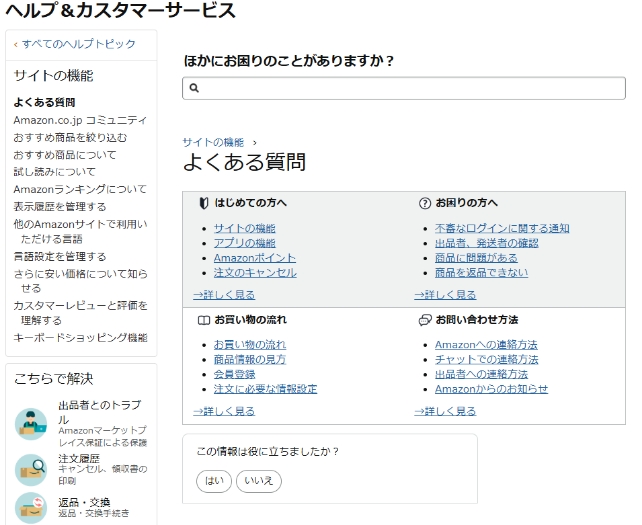The width and height of the screenshot is (642, 525).
Task: Click the 注文履歴 package magnifier icon
Action: point(31,470)
